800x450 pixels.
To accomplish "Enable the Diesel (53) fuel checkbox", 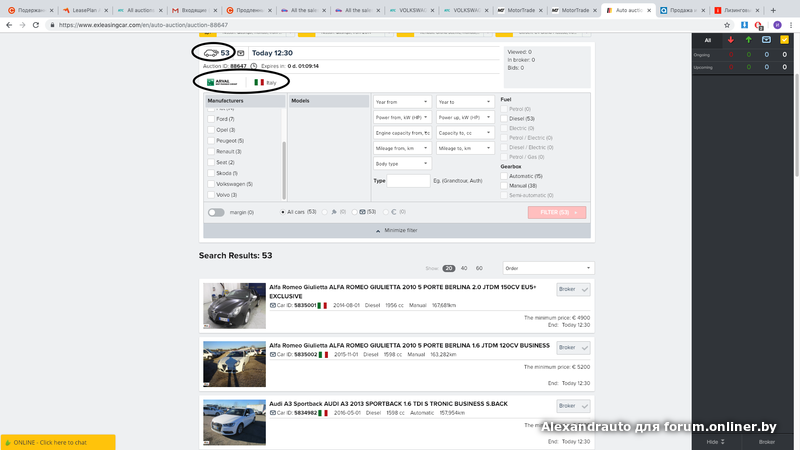I will pyautogui.click(x=504, y=118).
